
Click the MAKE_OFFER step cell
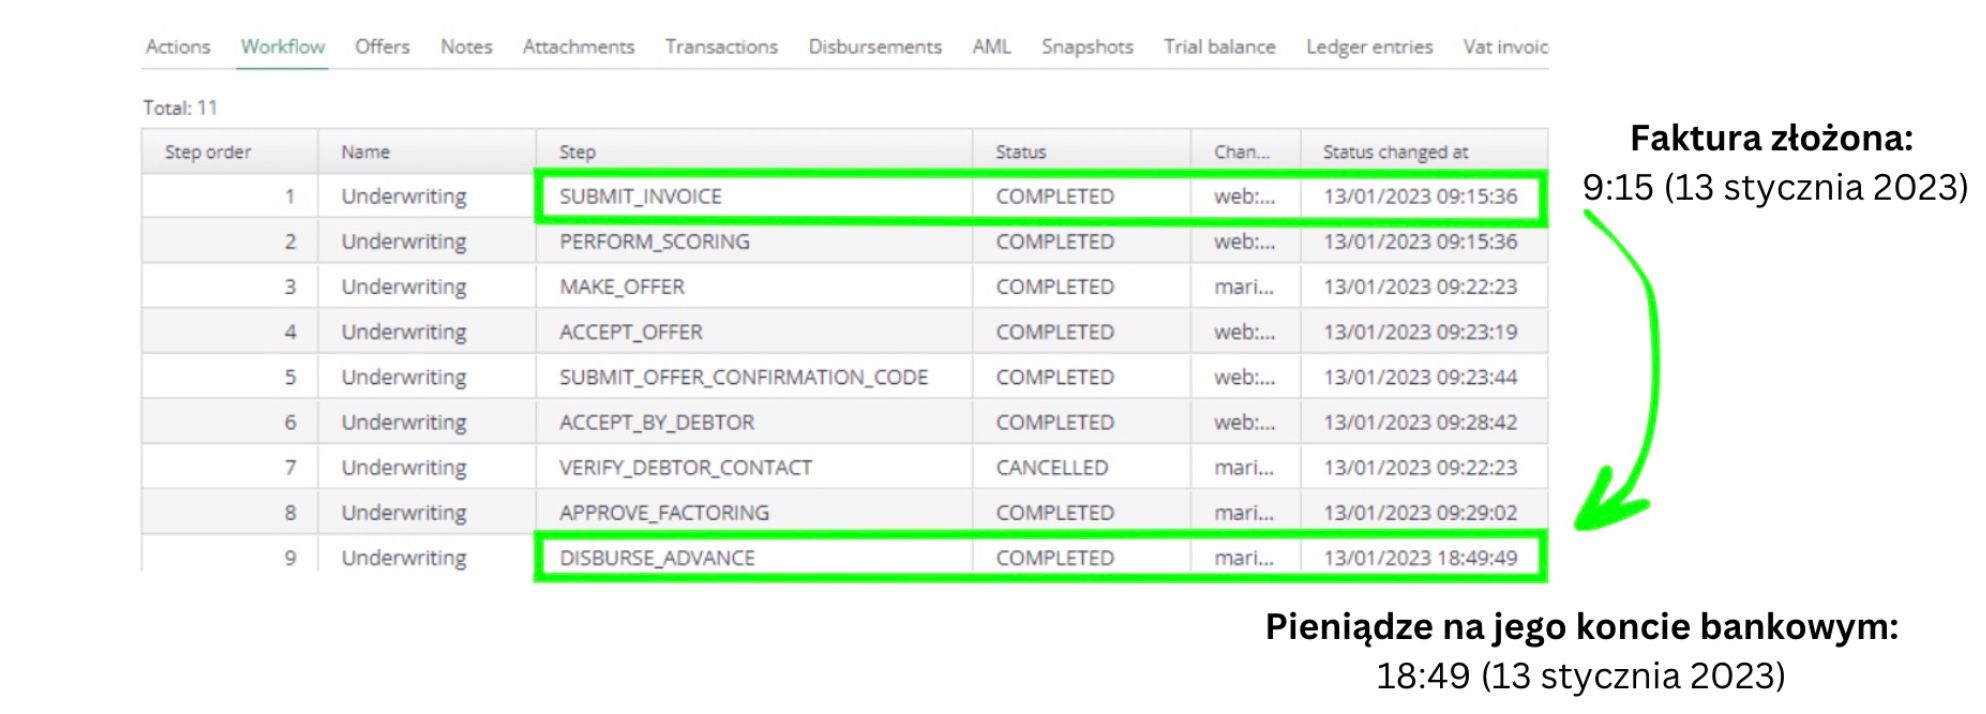622,287
